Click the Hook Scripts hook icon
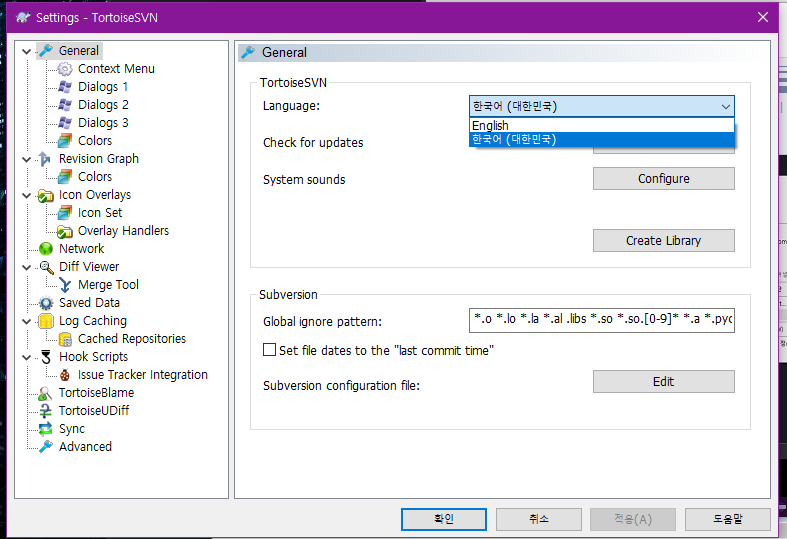The image size is (787, 539). 46,357
